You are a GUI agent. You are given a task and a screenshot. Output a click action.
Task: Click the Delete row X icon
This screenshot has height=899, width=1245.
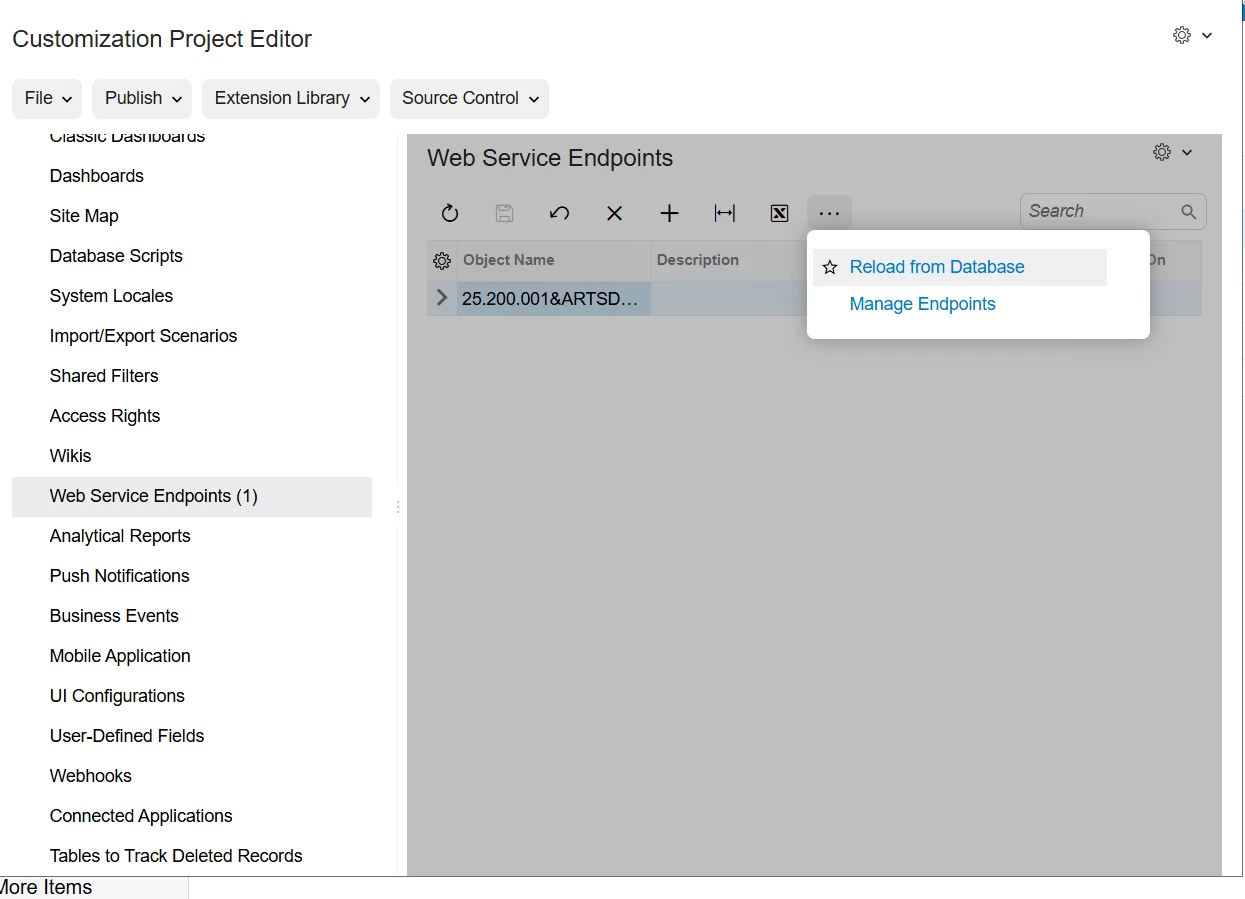[x=615, y=213]
